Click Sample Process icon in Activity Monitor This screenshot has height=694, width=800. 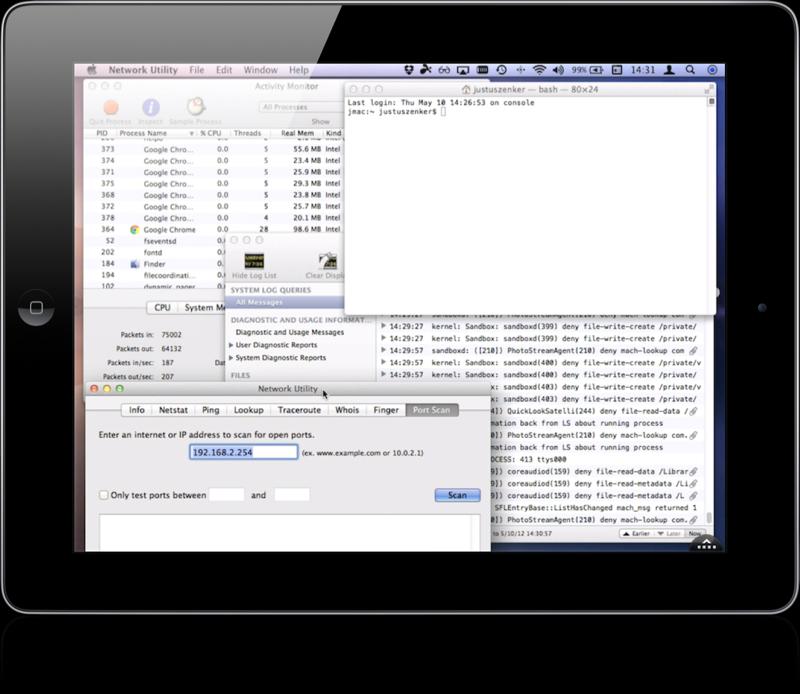(x=195, y=107)
